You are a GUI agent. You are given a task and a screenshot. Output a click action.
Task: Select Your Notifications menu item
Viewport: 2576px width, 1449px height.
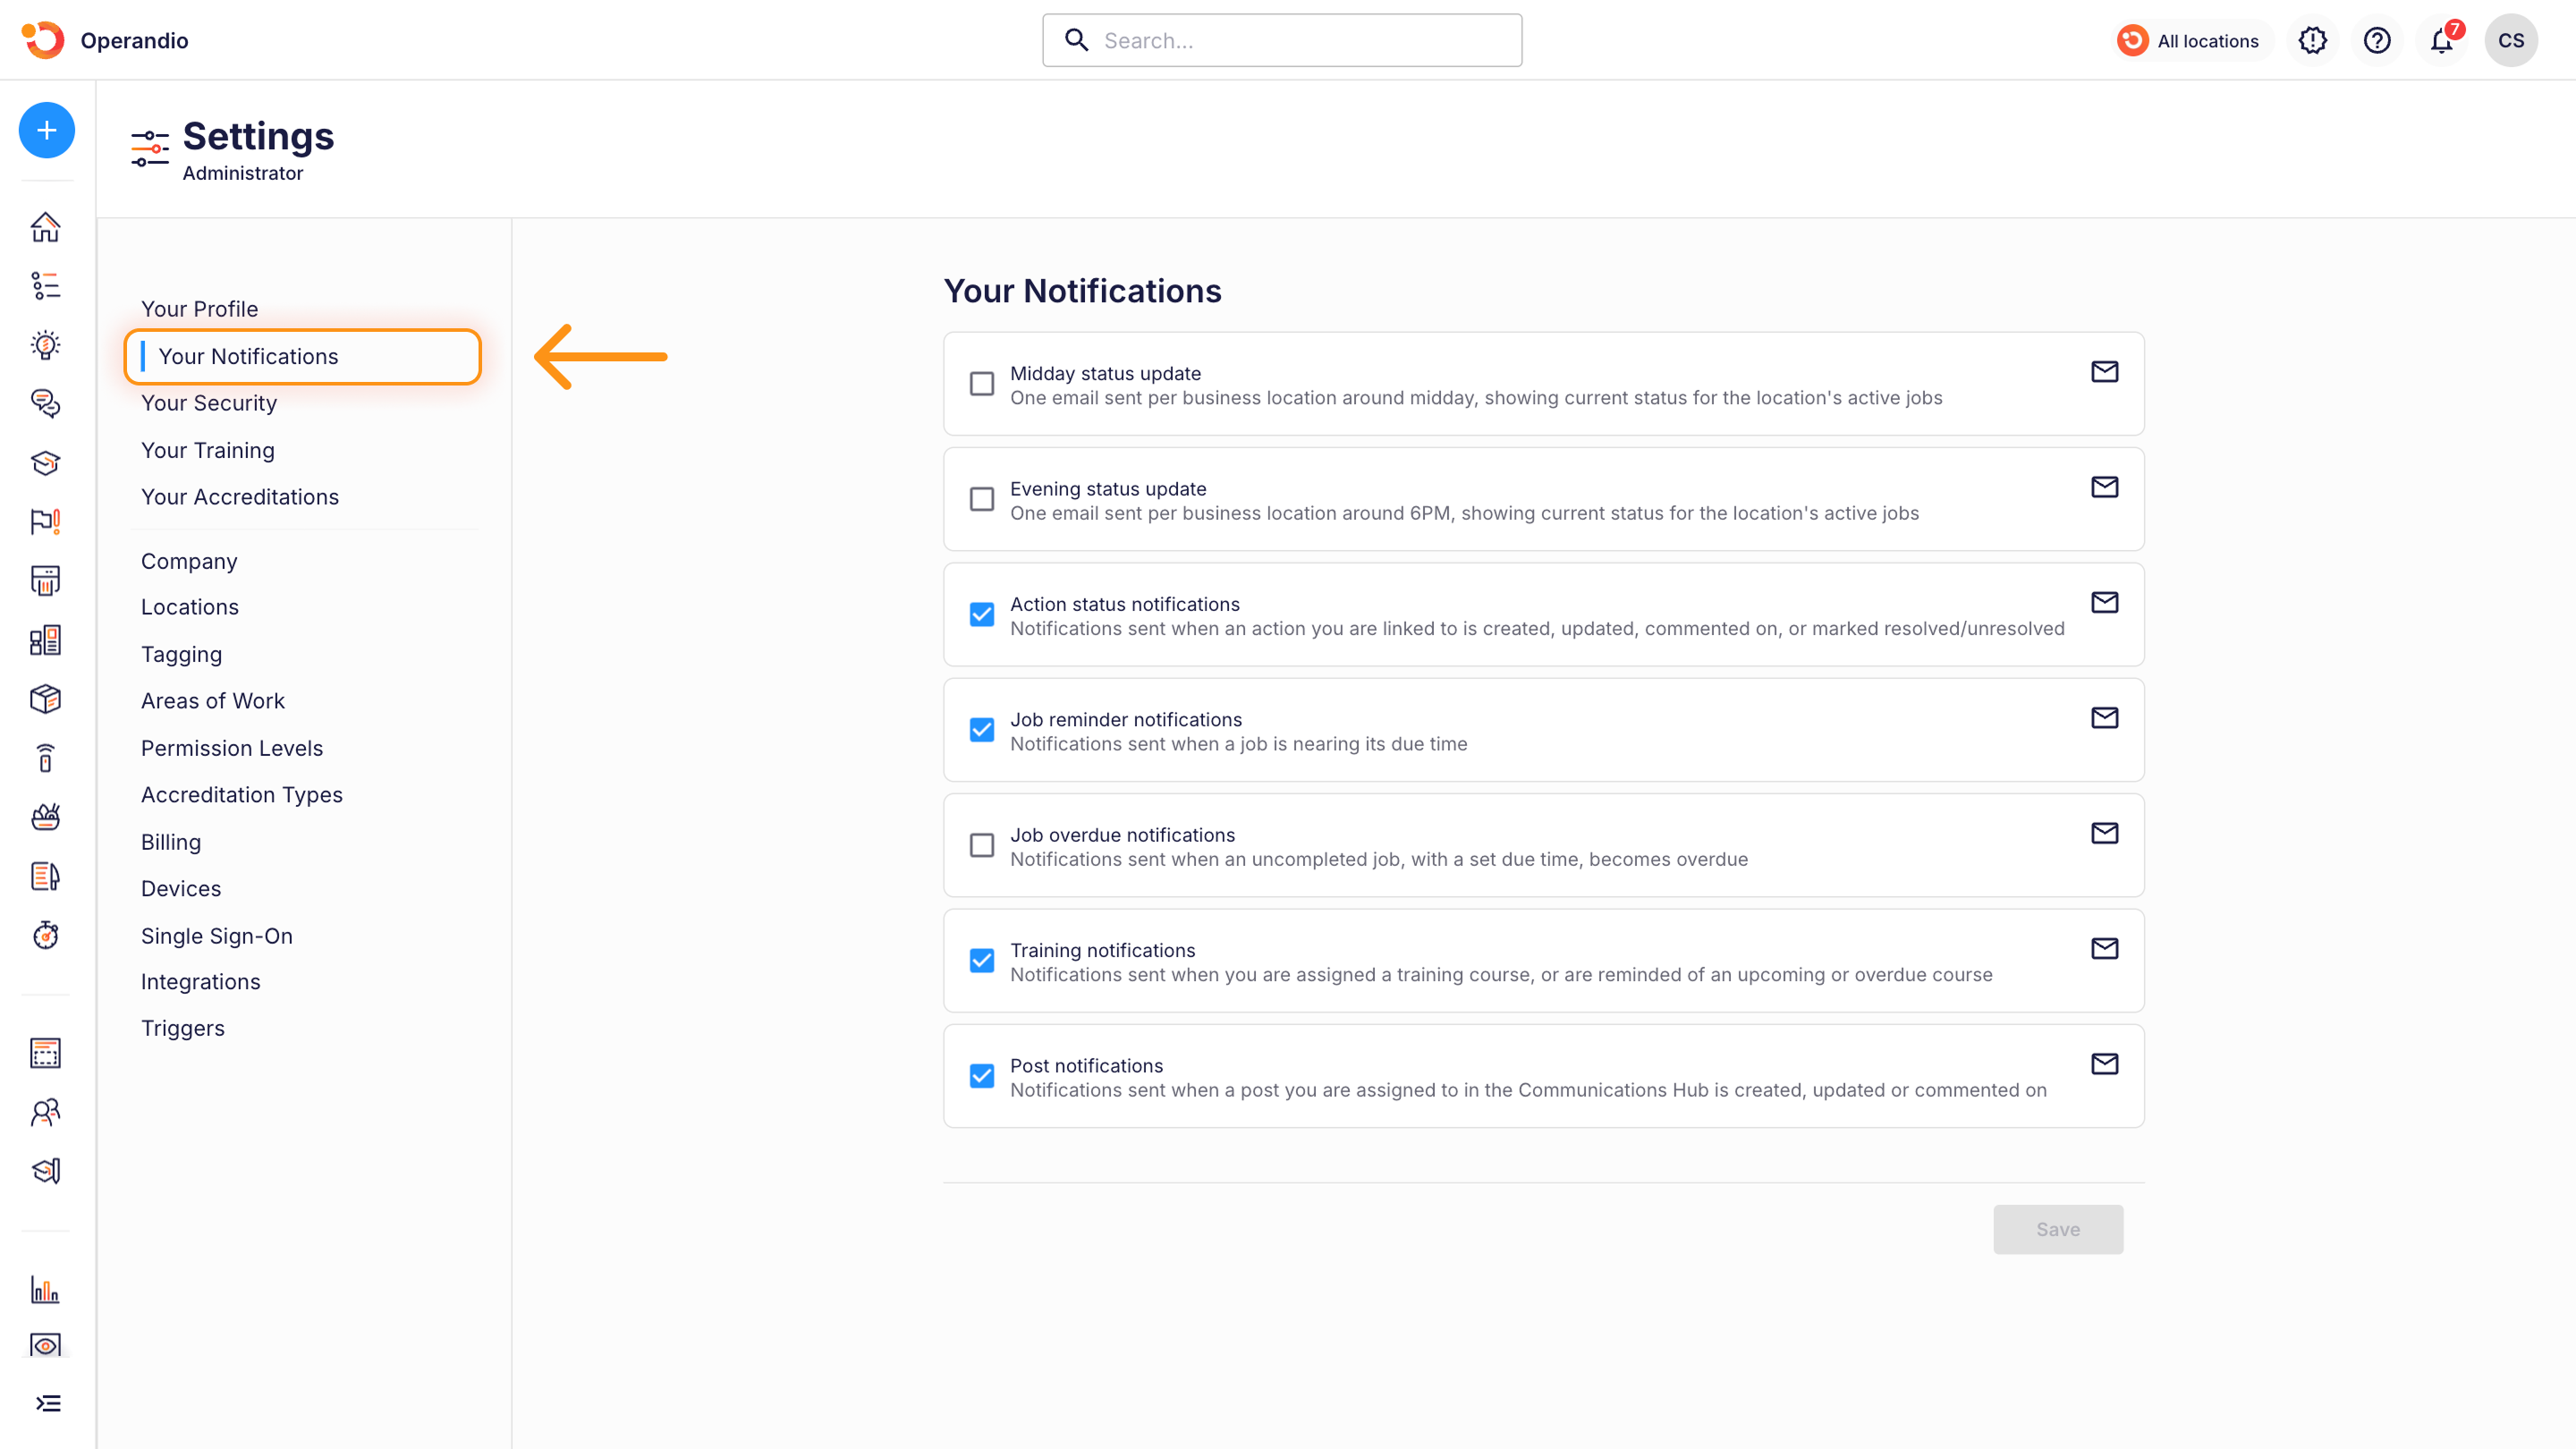(x=303, y=357)
